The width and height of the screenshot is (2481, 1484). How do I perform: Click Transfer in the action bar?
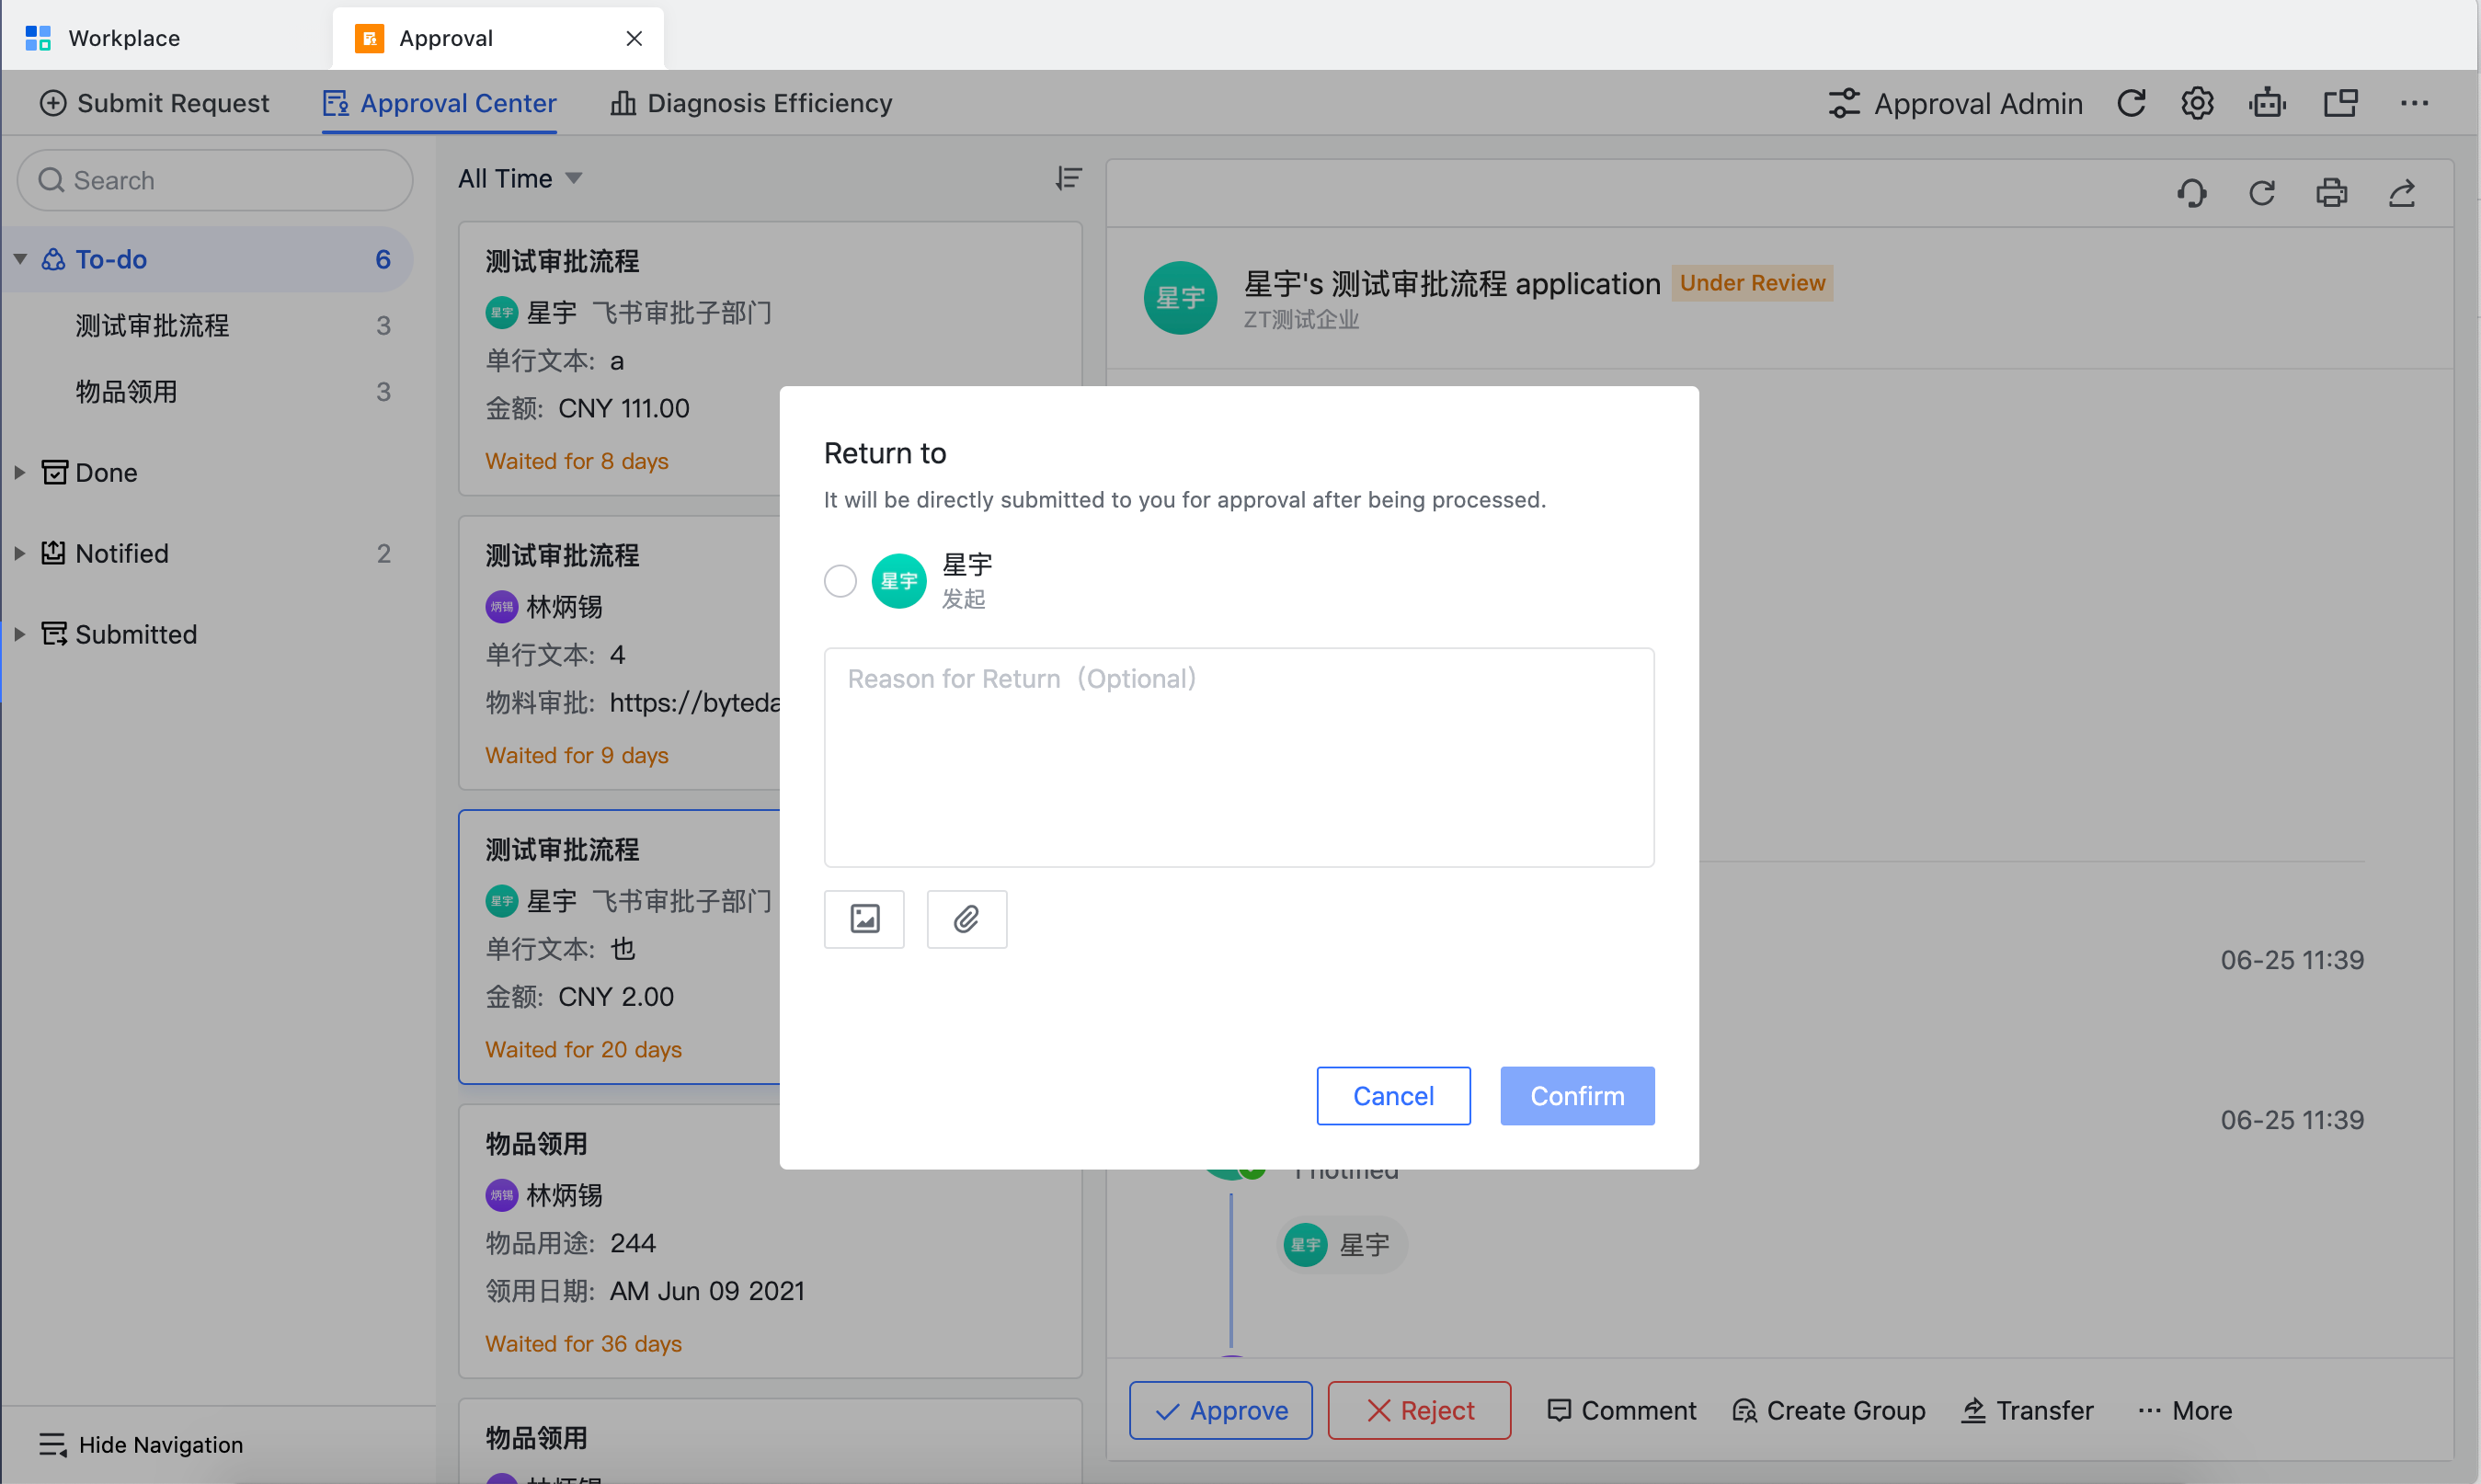pyautogui.click(x=2027, y=1410)
